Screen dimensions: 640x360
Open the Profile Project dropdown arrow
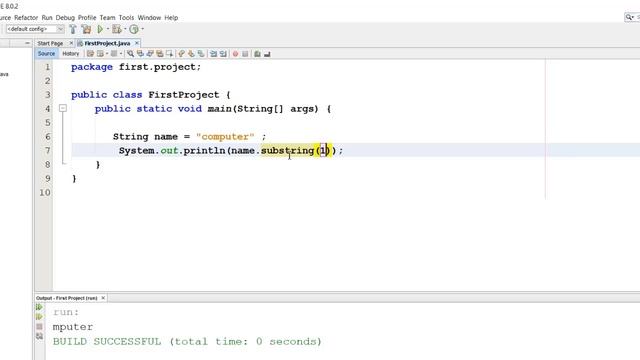click(x=142, y=29)
